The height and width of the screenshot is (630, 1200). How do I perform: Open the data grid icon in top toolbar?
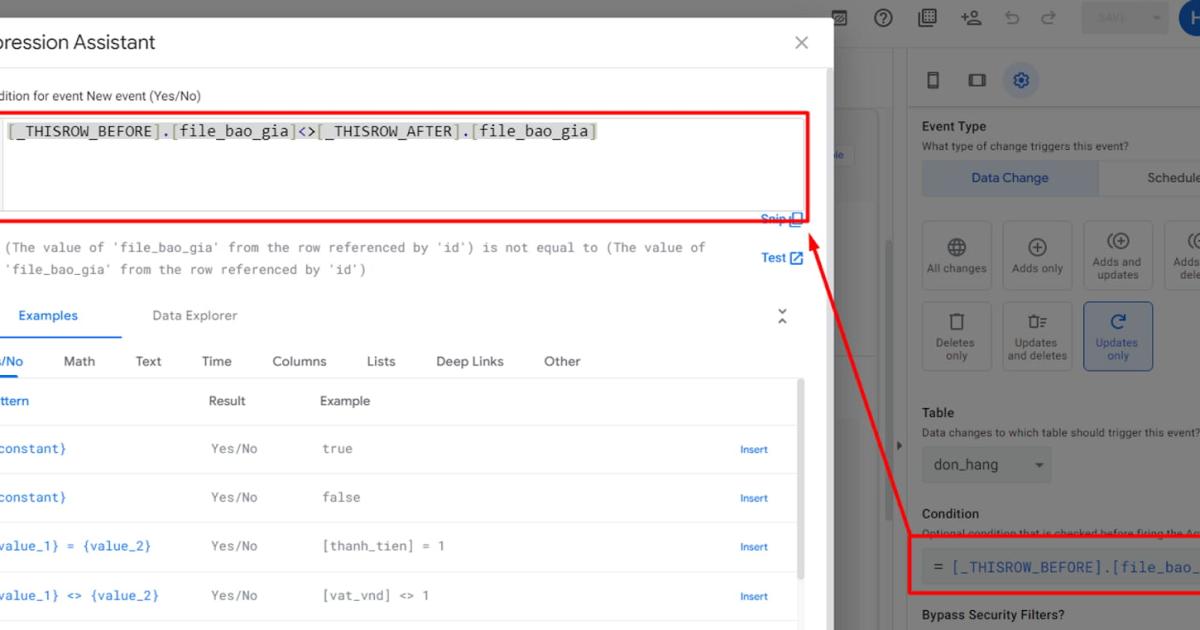point(927,18)
